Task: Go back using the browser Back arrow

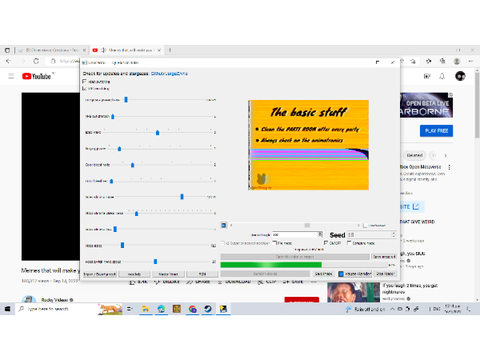Action: pos(9,61)
